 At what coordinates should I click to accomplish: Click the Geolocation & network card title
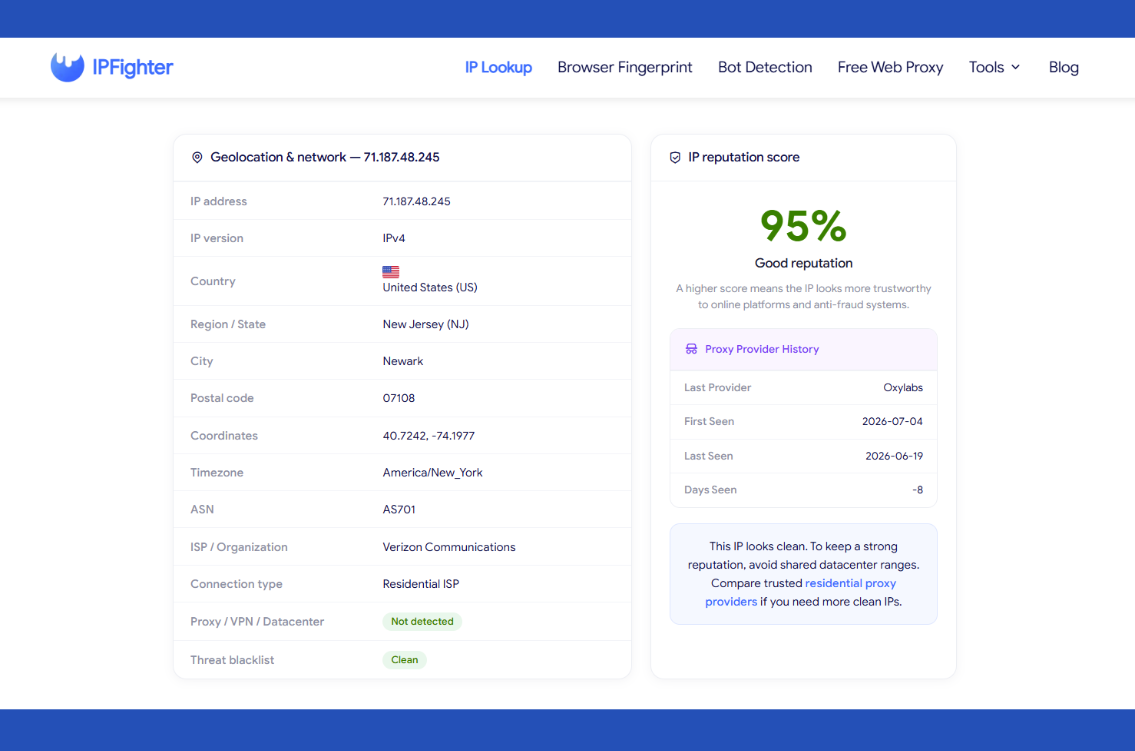point(324,157)
